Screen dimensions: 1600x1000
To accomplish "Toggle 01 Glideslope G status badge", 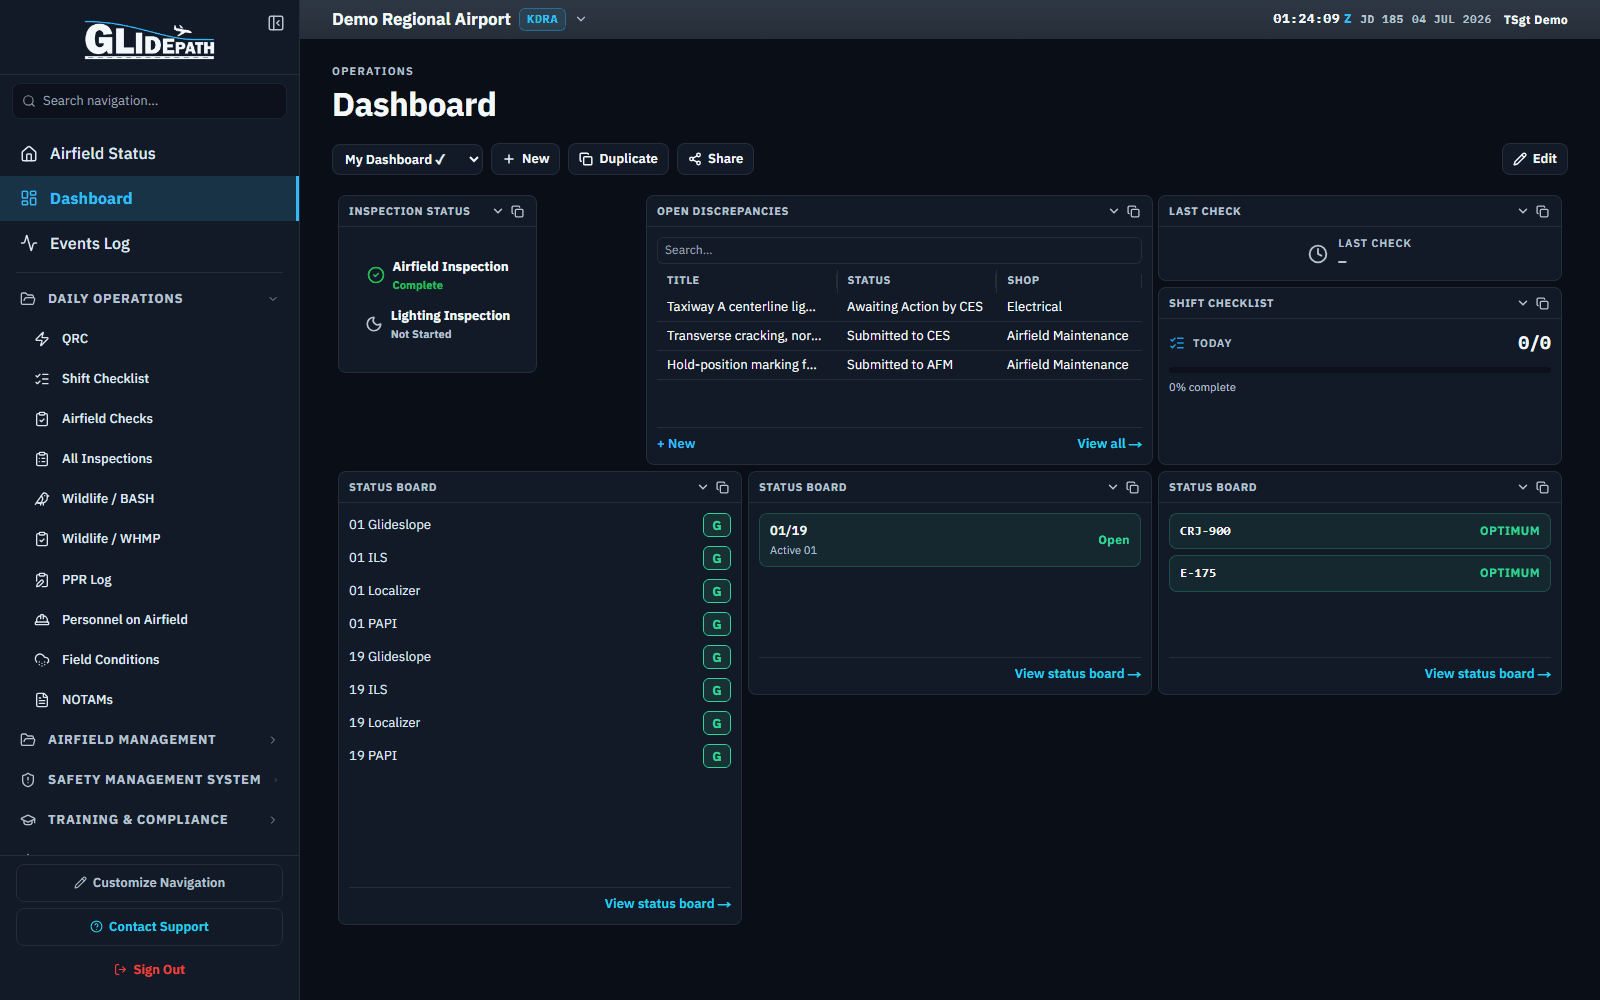I will [717, 525].
